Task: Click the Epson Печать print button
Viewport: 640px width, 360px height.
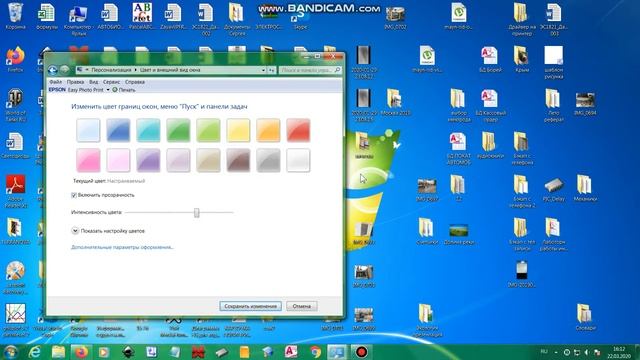Action: pyautogui.click(x=124, y=90)
